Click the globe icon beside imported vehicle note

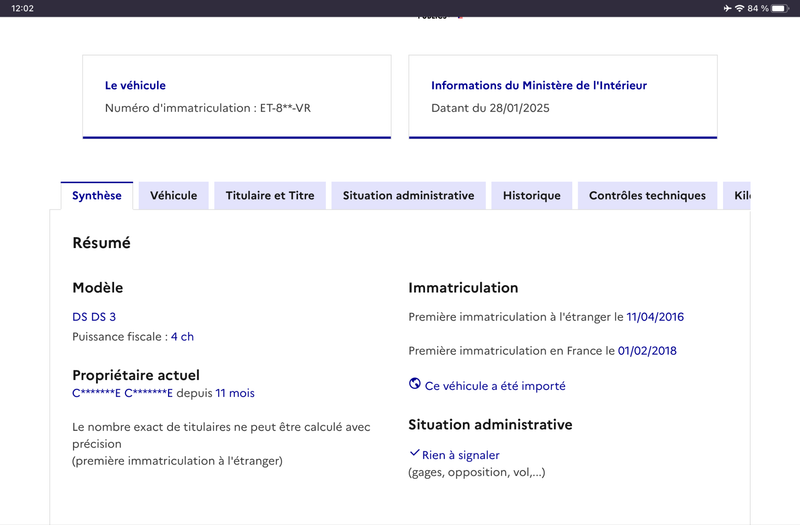tap(415, 384)
